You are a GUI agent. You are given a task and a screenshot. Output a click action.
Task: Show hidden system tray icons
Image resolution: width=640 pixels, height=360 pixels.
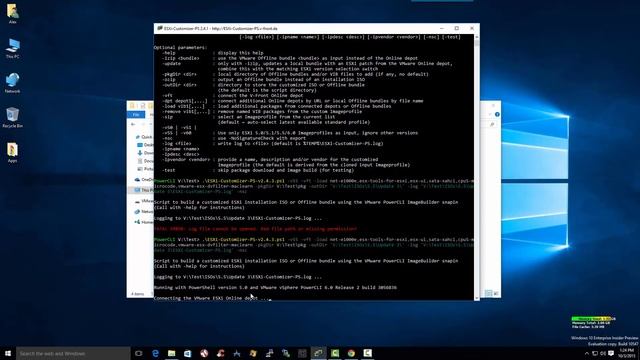coord(587,353)
